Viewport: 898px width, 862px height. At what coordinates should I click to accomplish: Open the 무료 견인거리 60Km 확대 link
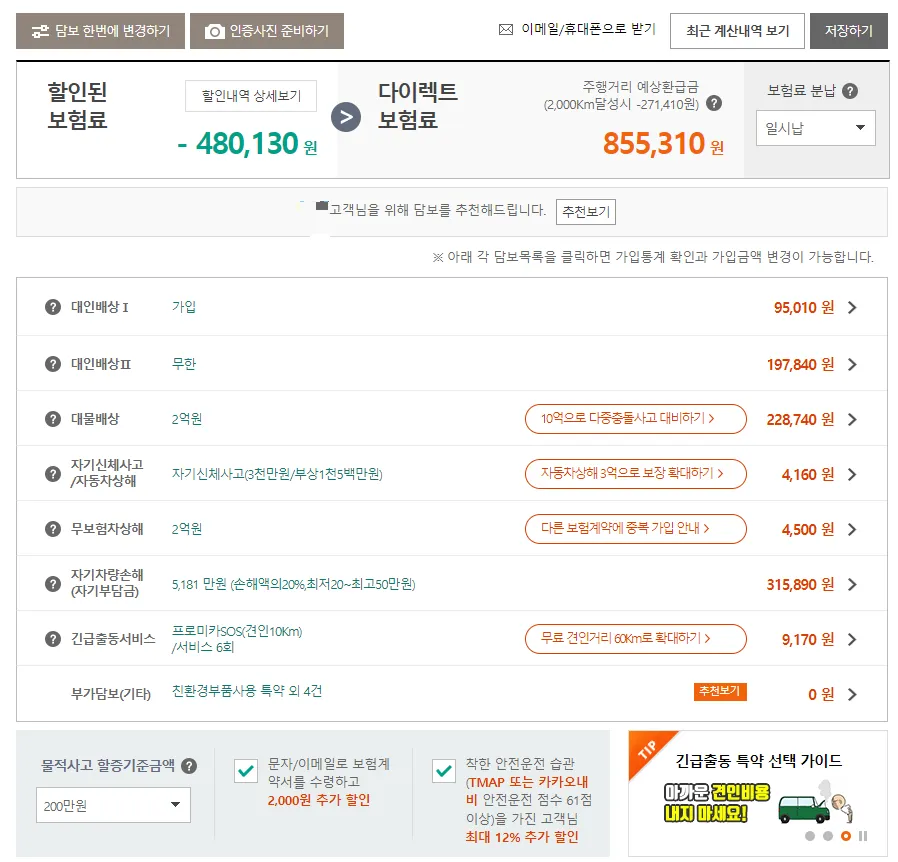[x=636, y=638]
